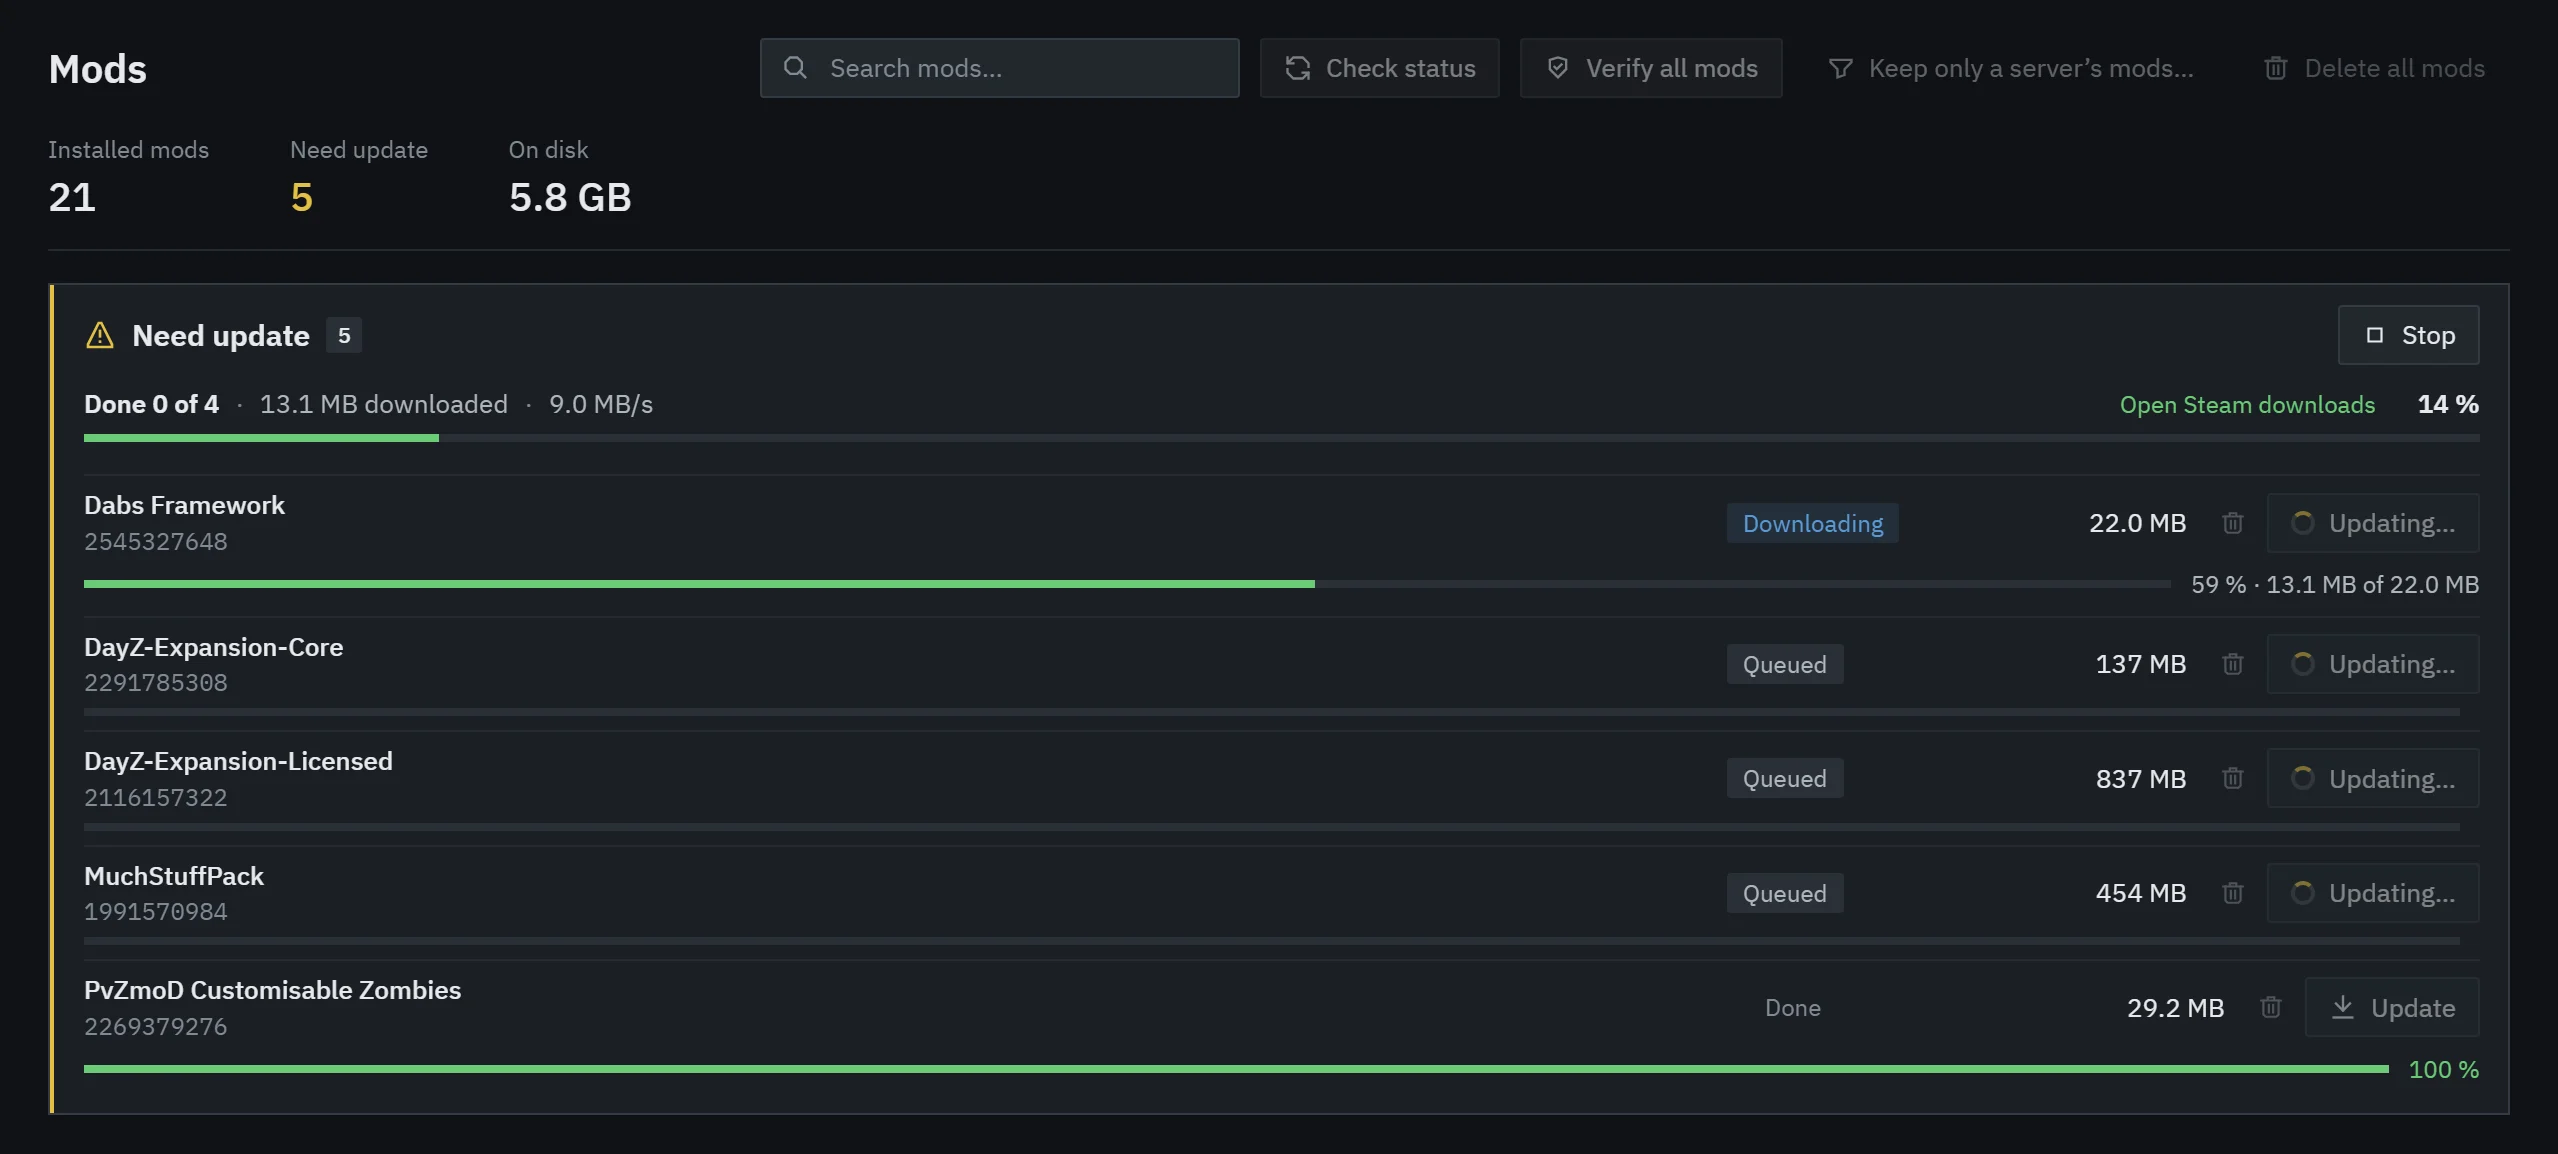Click Updating button for Dabs Framework
Screen dimensions: 2558x1154
(x=2372, y=523)
